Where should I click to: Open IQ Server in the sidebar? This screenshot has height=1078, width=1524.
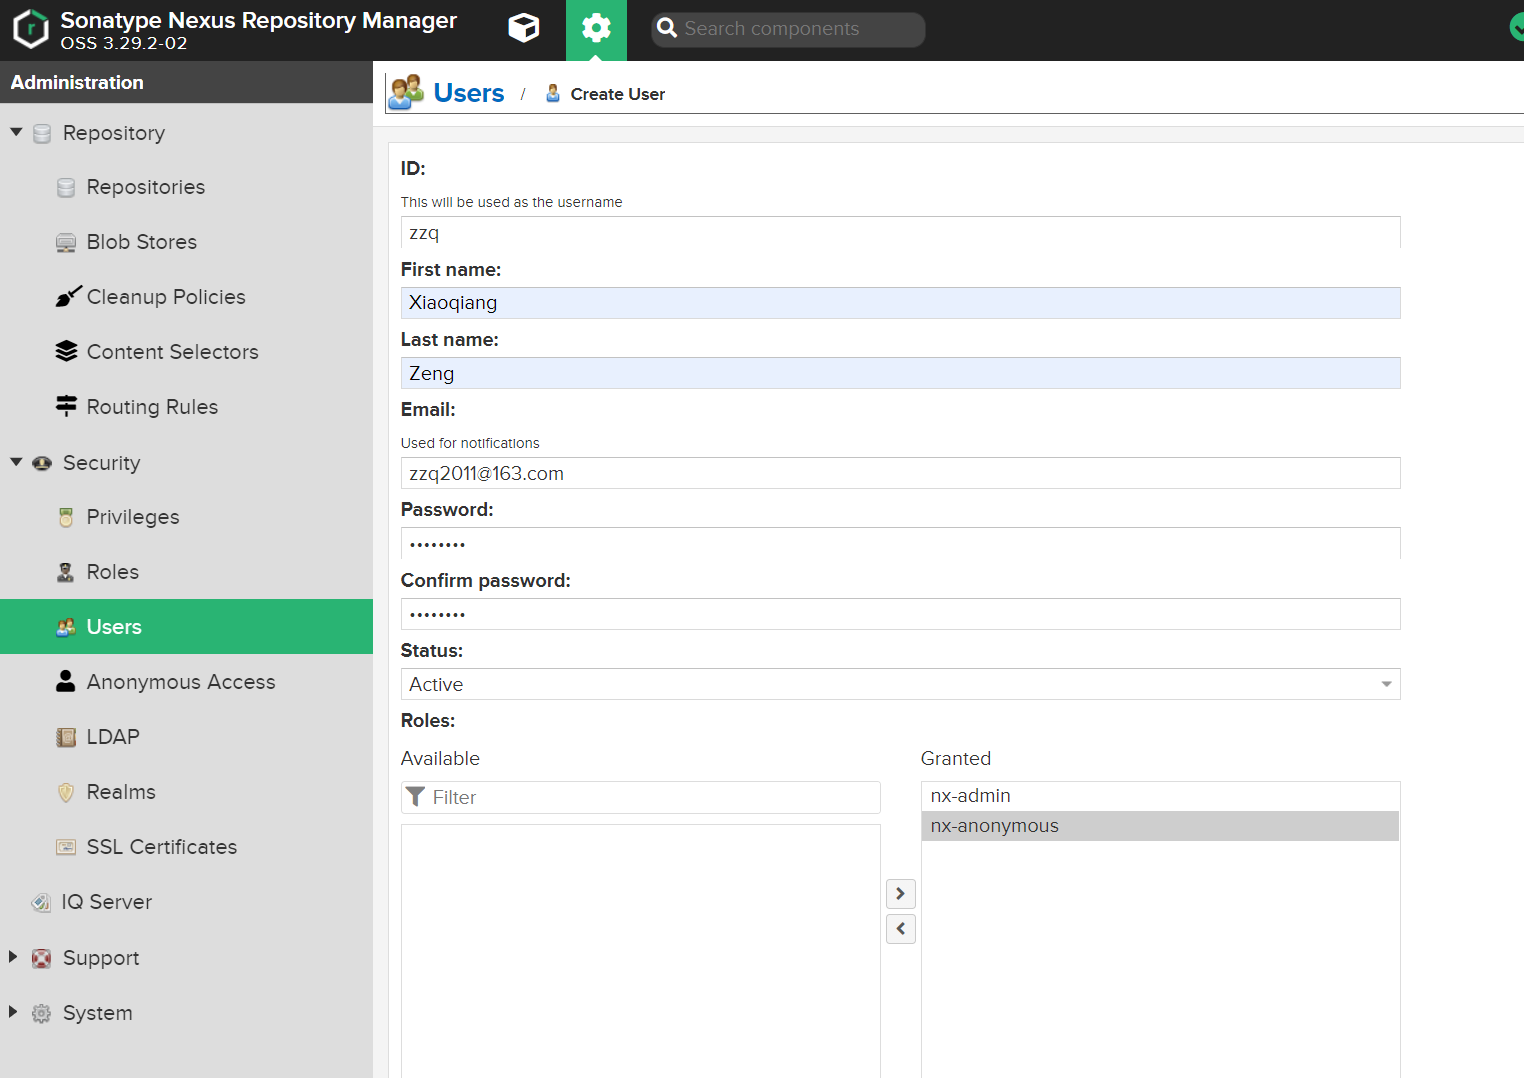(x=107, y=902)
